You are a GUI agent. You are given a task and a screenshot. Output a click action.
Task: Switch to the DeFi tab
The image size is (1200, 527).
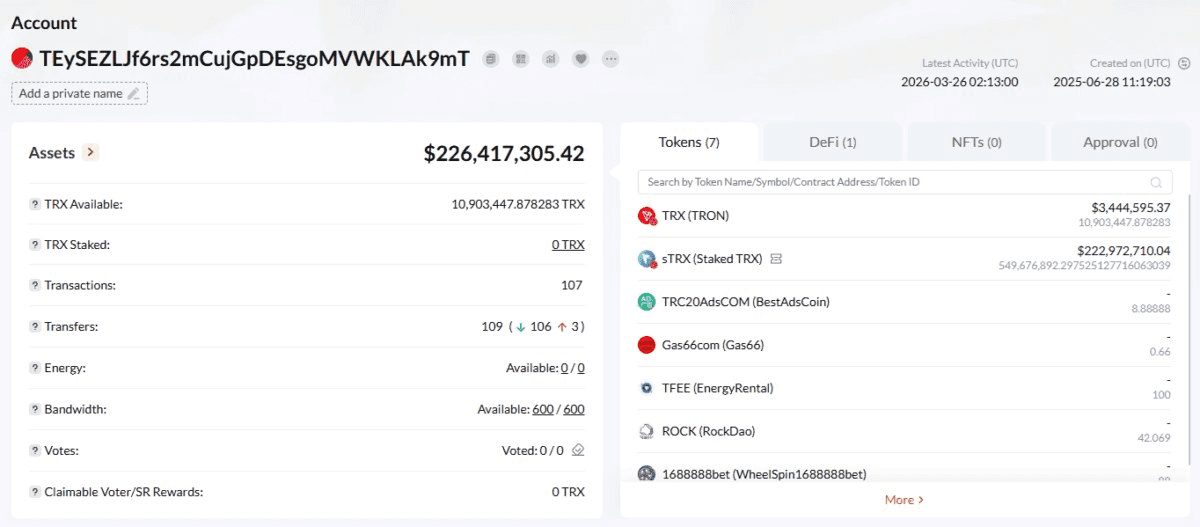click(832, 142)
